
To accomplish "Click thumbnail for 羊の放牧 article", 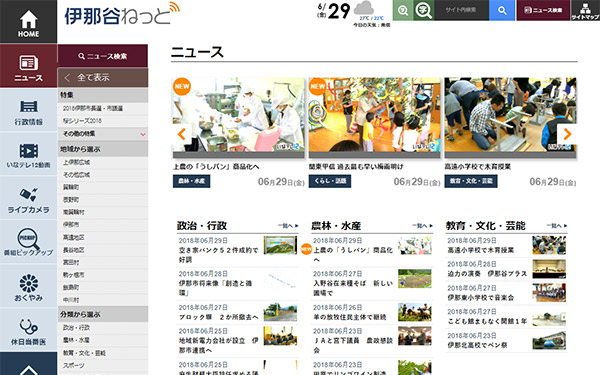I will tap(414, 312).
